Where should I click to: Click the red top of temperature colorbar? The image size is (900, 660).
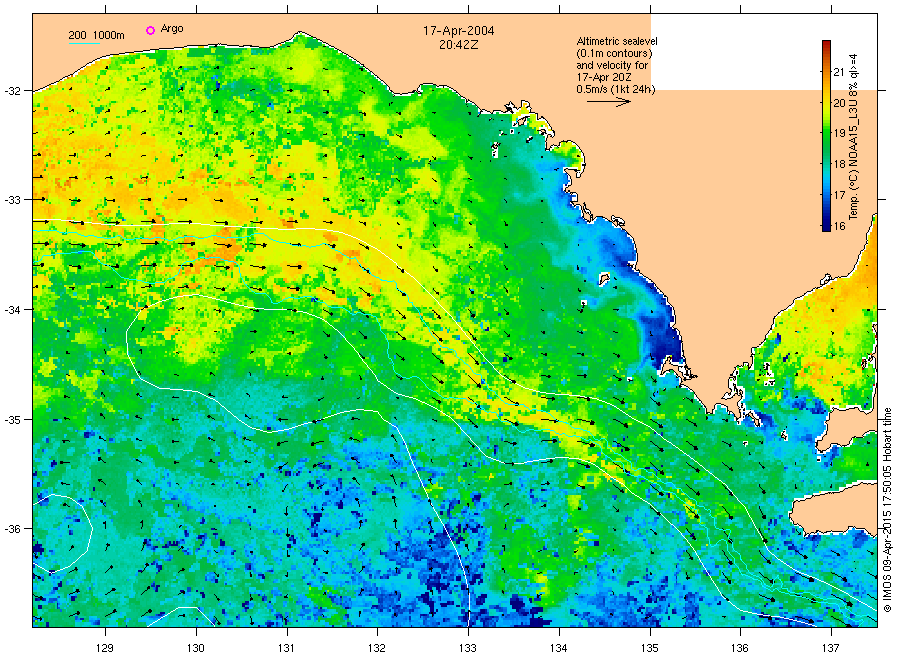click(826, 46)
